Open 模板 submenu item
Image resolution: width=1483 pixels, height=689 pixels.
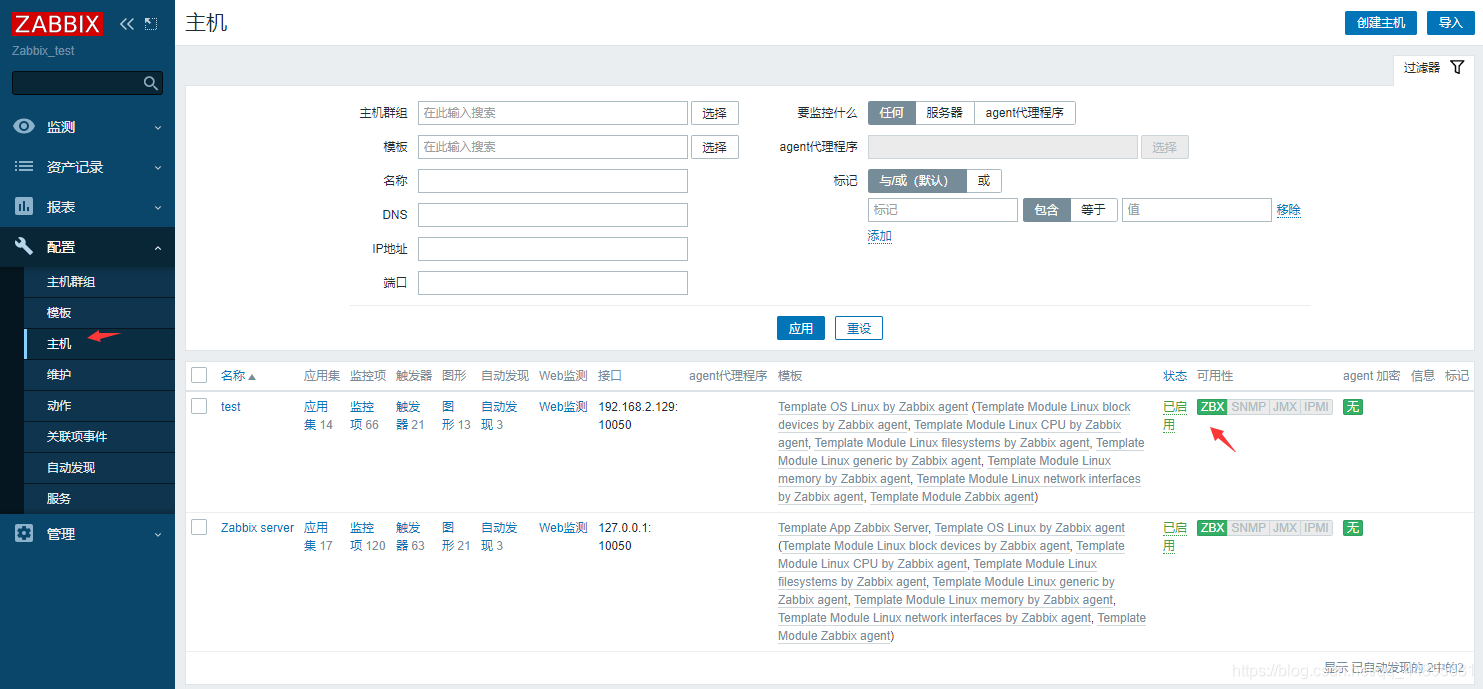(x=99, y=313)
